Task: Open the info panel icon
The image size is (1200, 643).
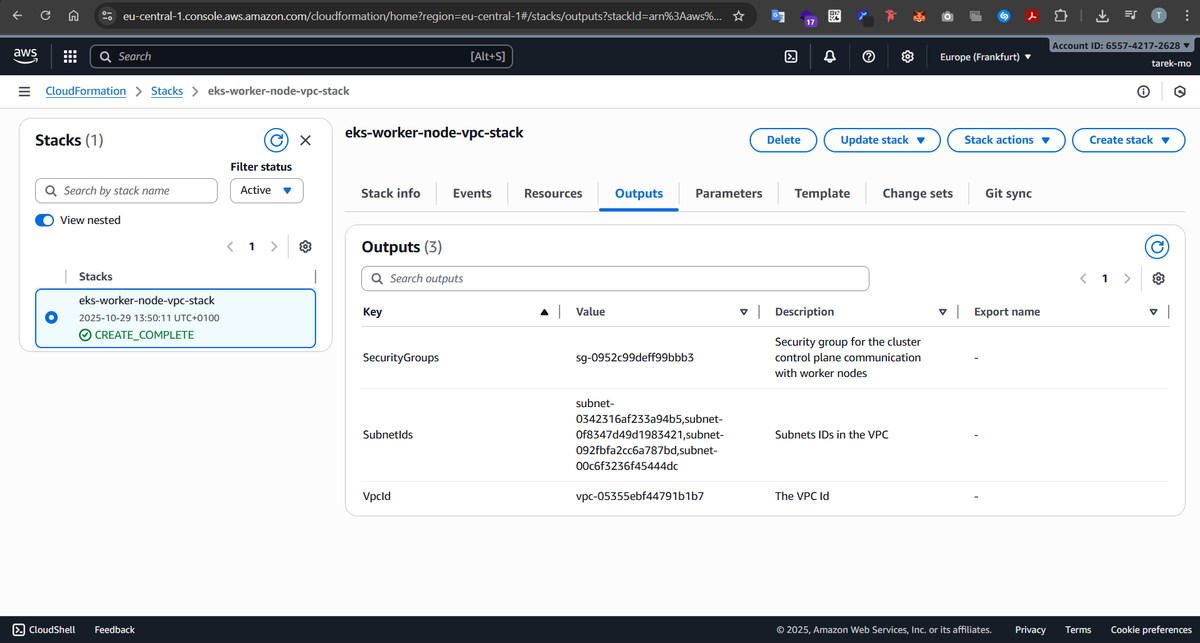Action: (x=1143, y=91)
